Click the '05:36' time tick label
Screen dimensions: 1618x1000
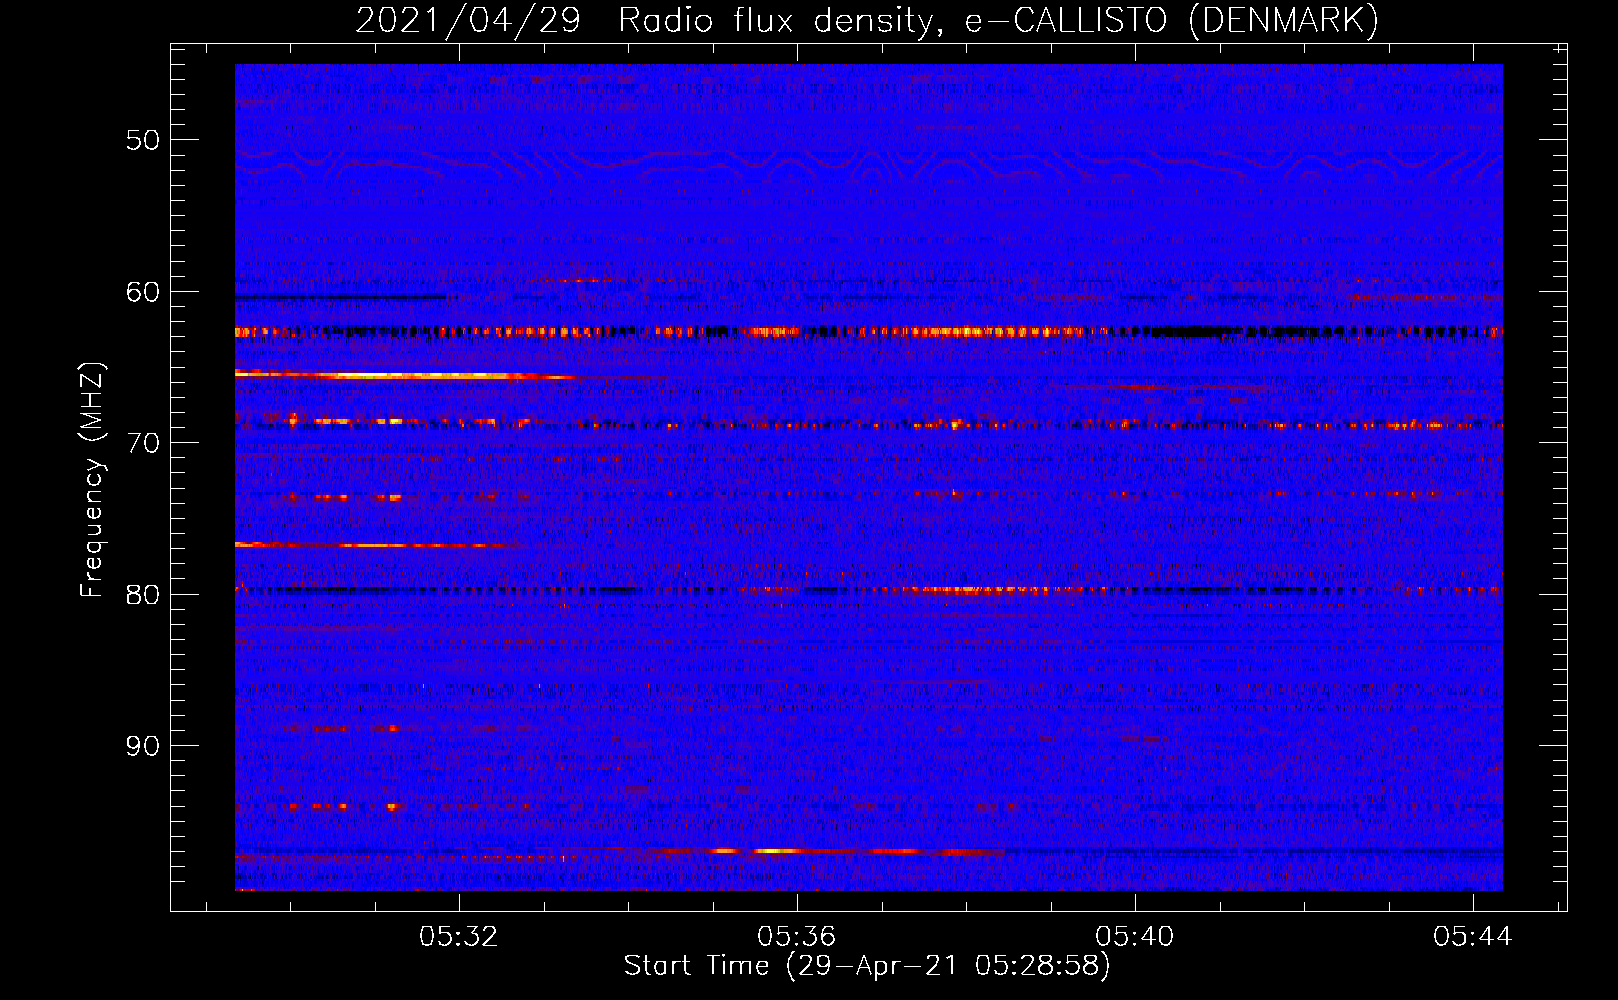coord(796,937)
